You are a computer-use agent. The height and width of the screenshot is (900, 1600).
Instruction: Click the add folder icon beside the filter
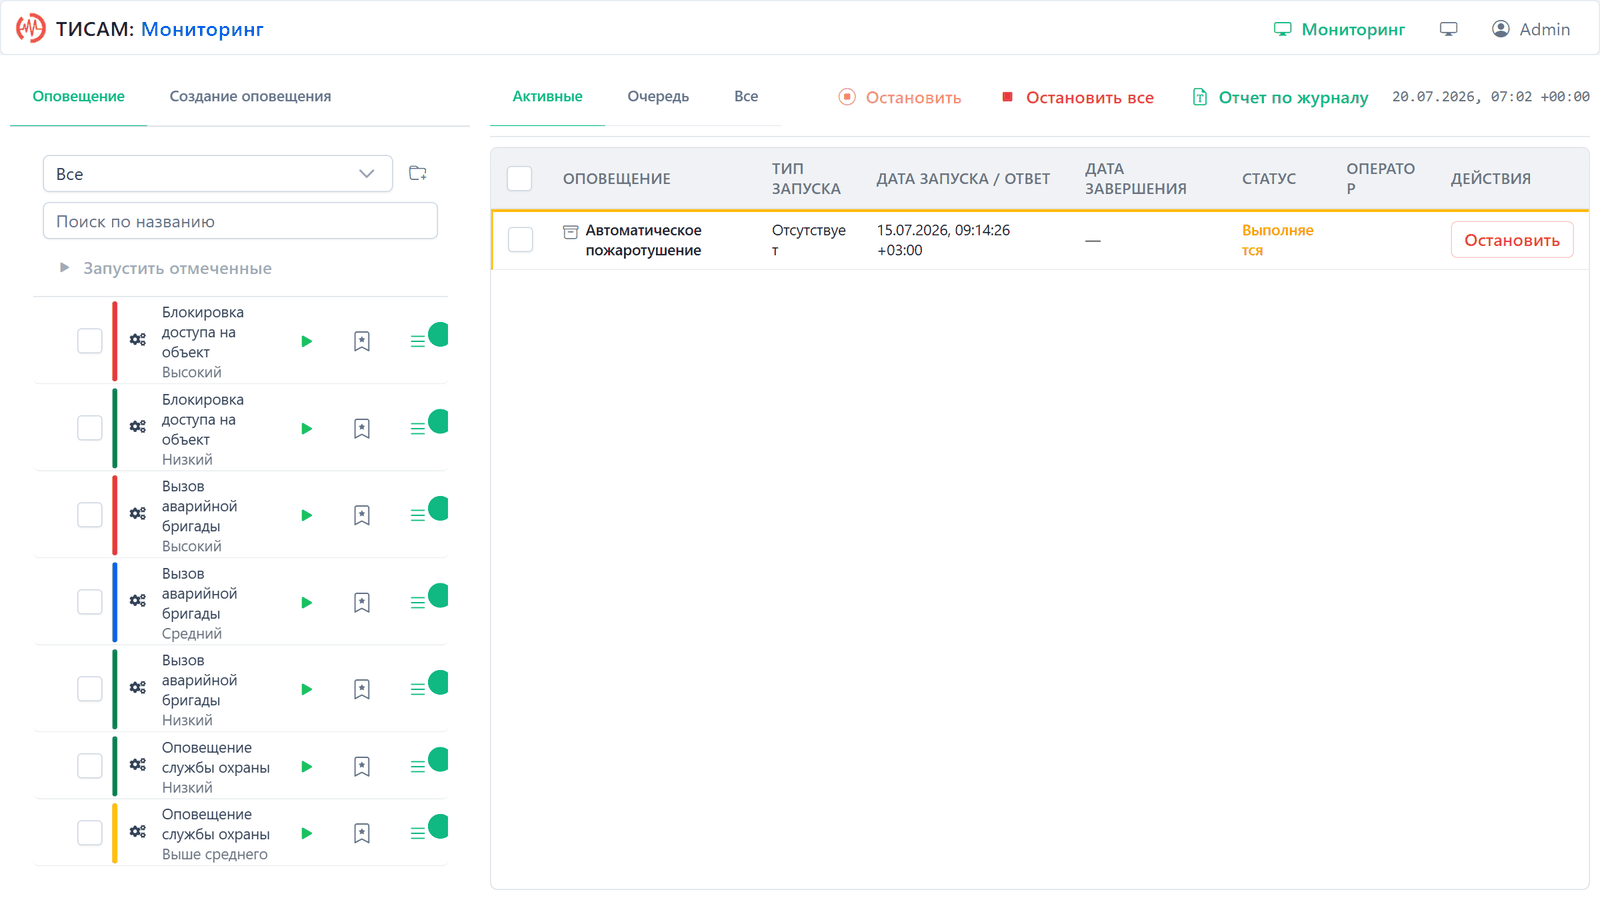tap(418, 173)
